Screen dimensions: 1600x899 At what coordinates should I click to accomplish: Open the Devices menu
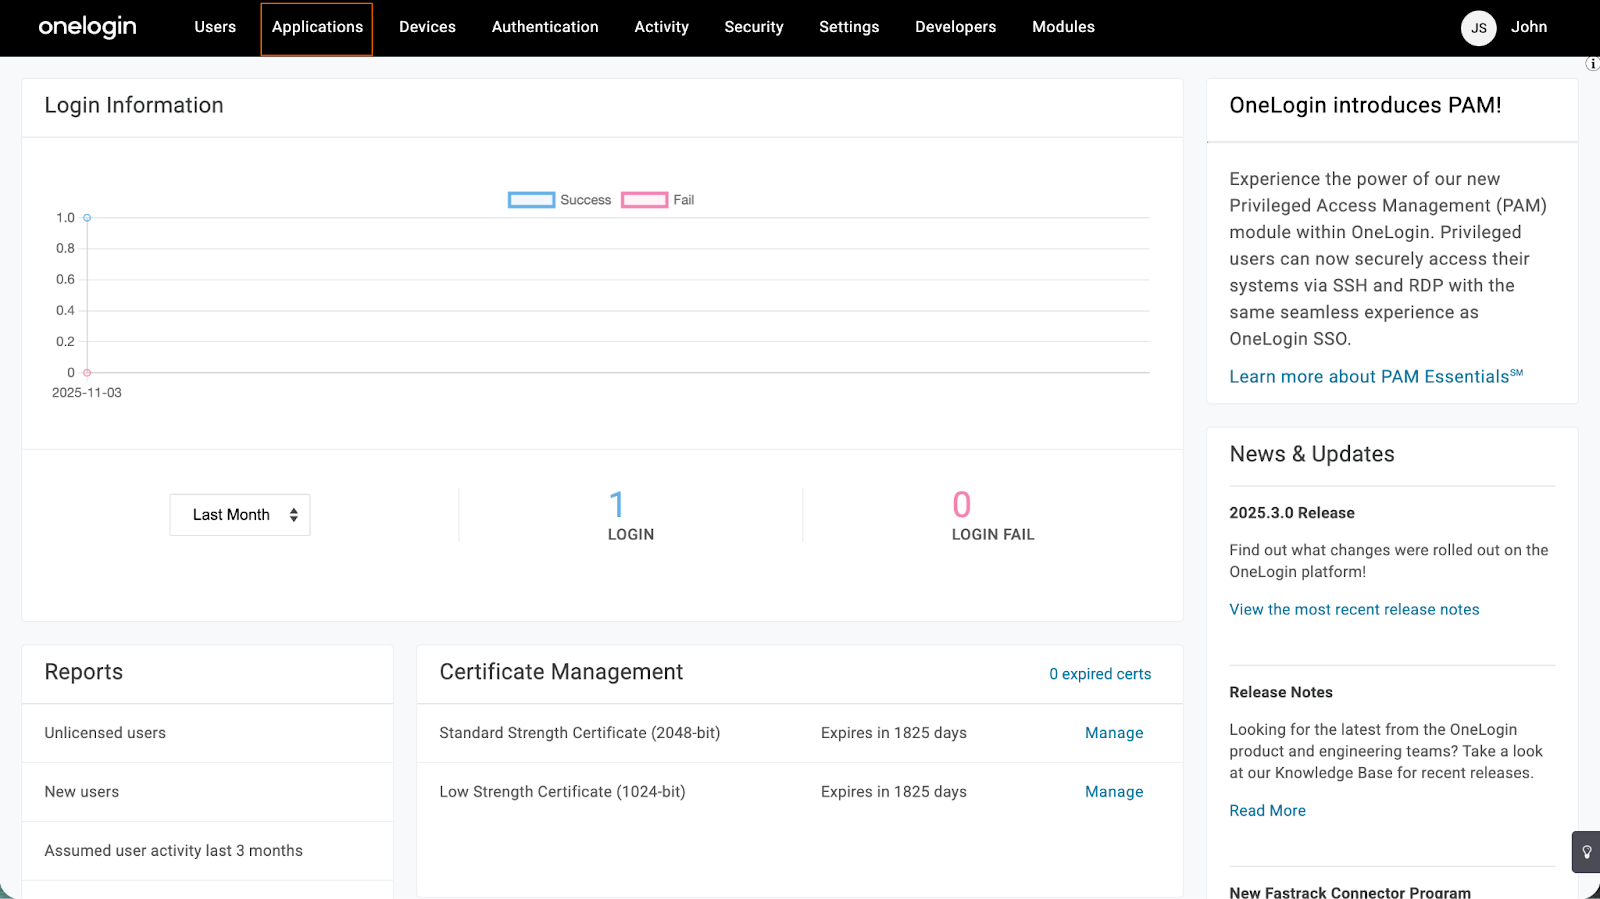click(427, 27)
